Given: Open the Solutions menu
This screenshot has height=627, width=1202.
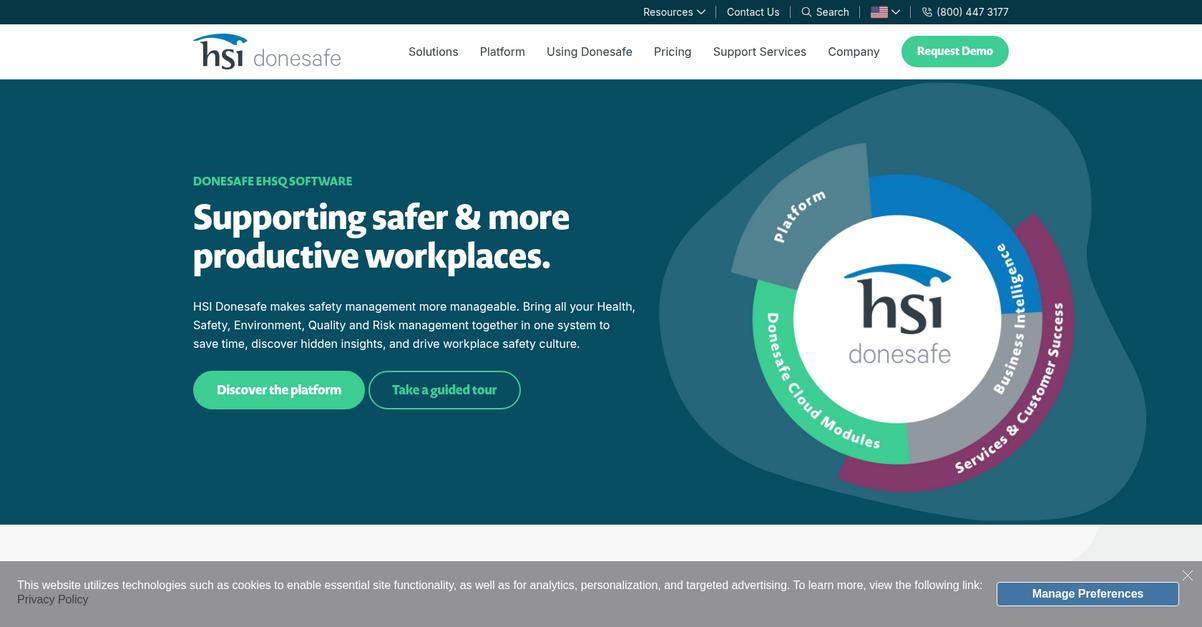Looking at the screenshot, I should [x=433, y=52].
